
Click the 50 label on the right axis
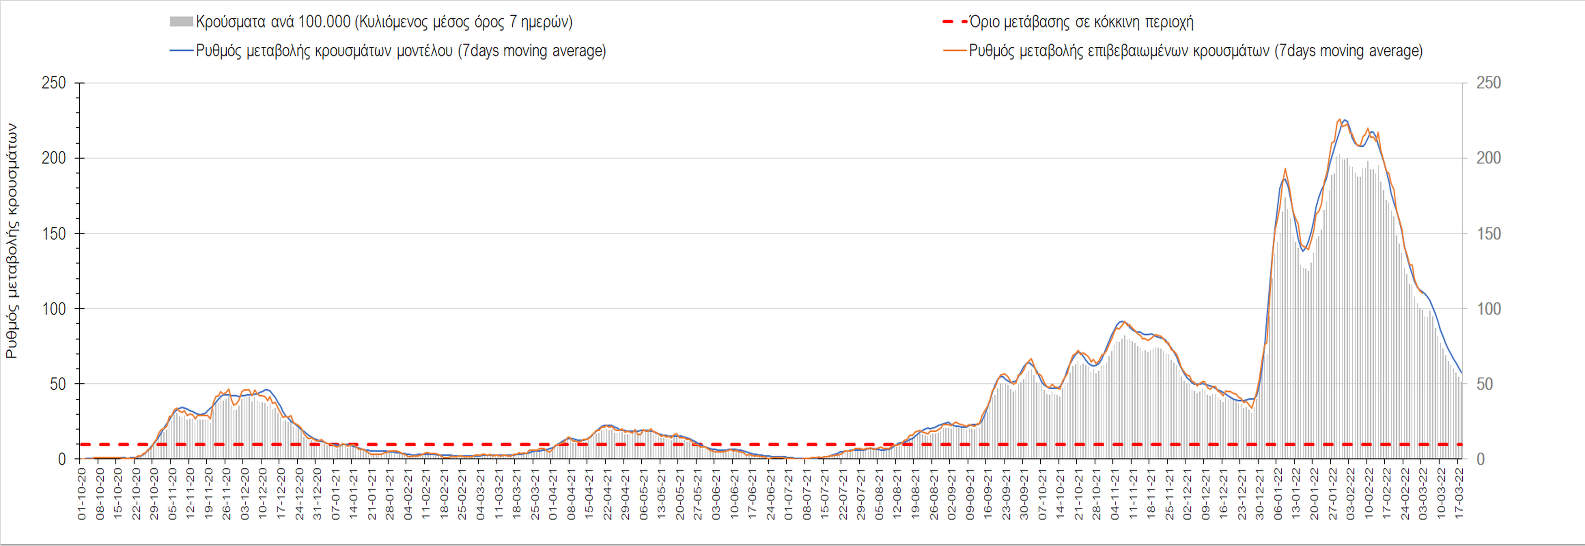(x=1485, y=384)
